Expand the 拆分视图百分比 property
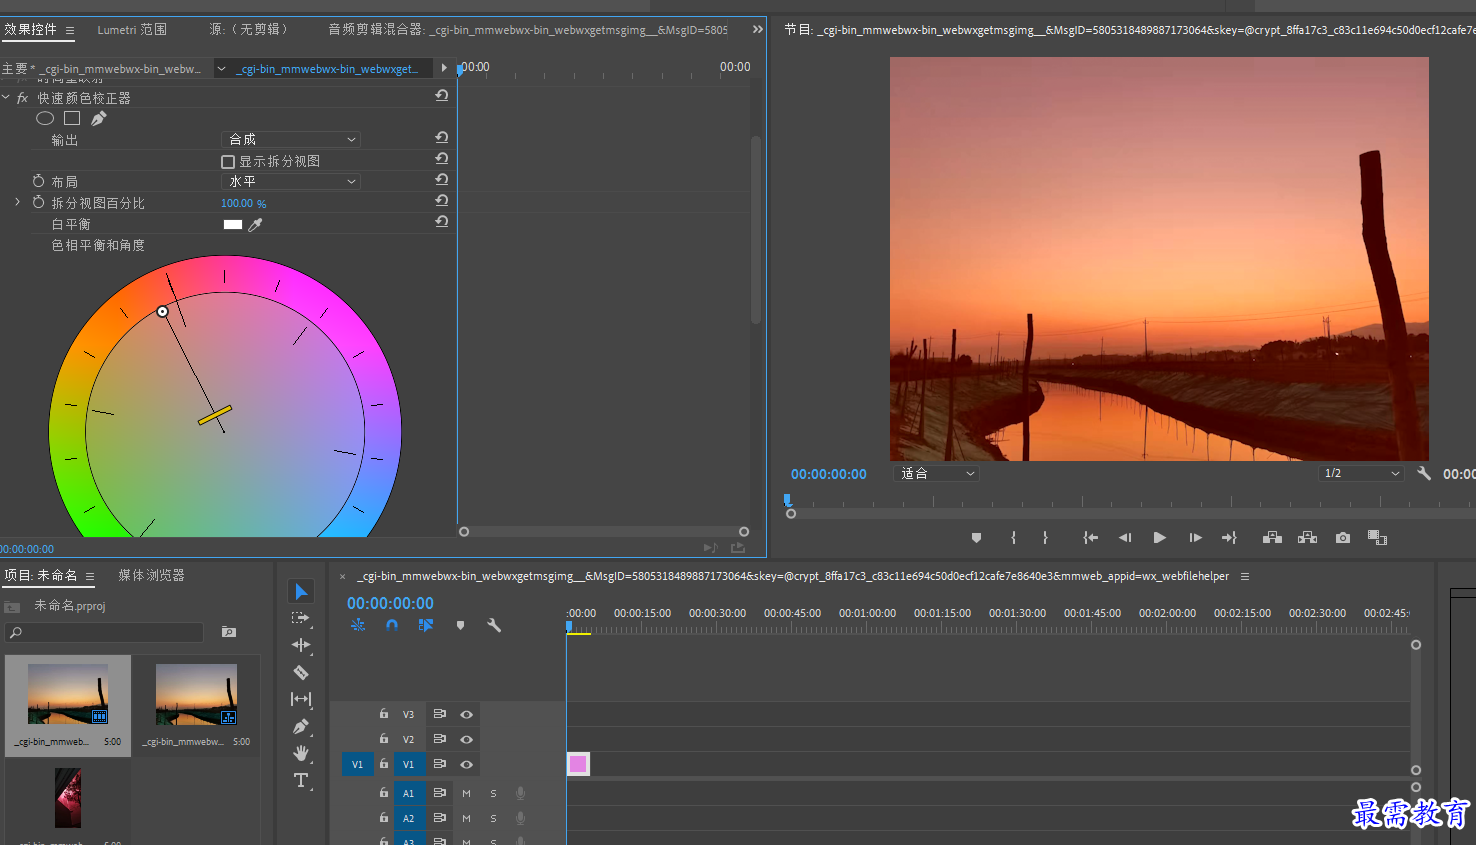 coord(17,202)
